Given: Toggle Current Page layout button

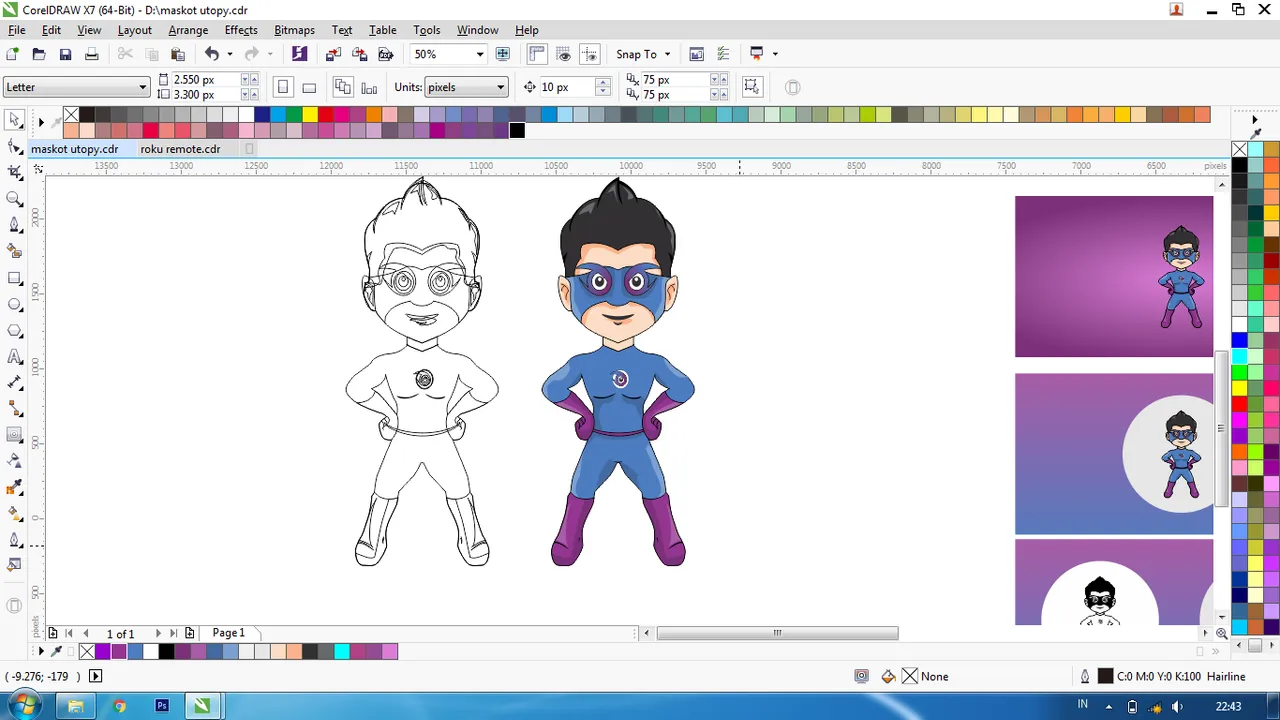Looking at the screenshot, I should pyautogui.click(x=369, y=87).
